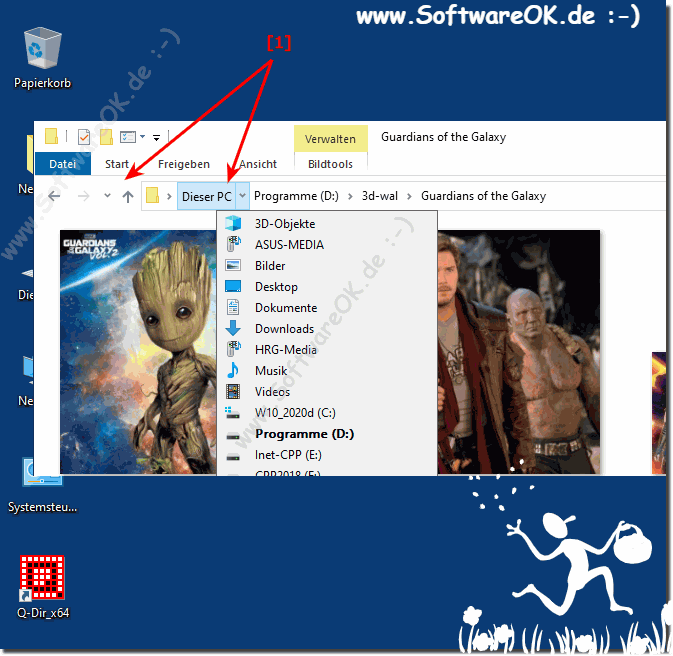Click Programme (D:) breadcrumb segment

(x=296, y=196)
